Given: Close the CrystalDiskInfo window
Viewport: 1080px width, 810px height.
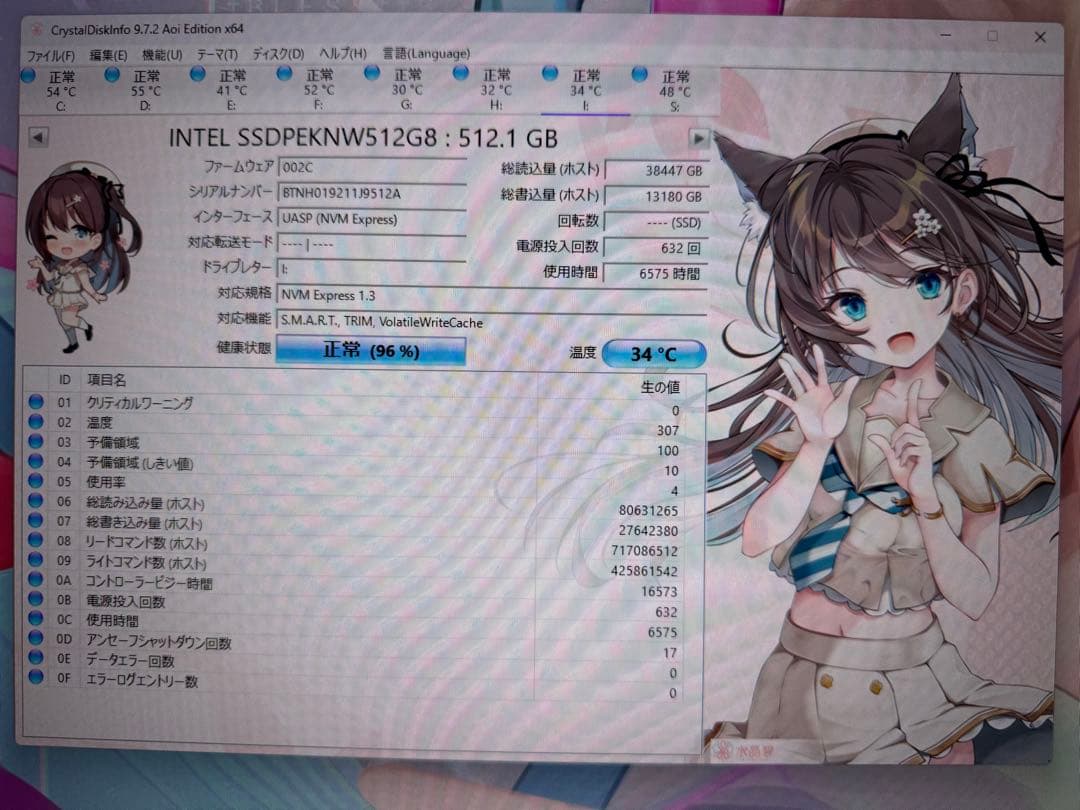Looking at the screenshot, I should 1040,37.
